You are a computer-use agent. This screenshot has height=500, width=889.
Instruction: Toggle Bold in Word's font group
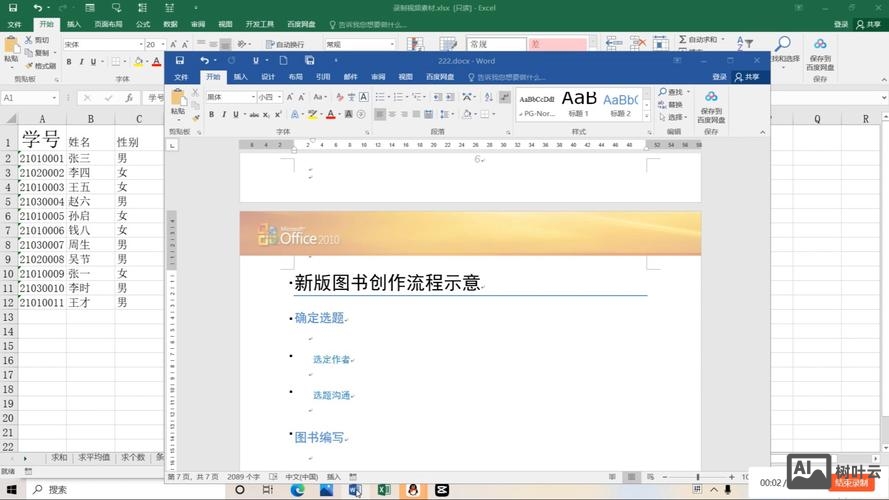[x=211, y=115]
